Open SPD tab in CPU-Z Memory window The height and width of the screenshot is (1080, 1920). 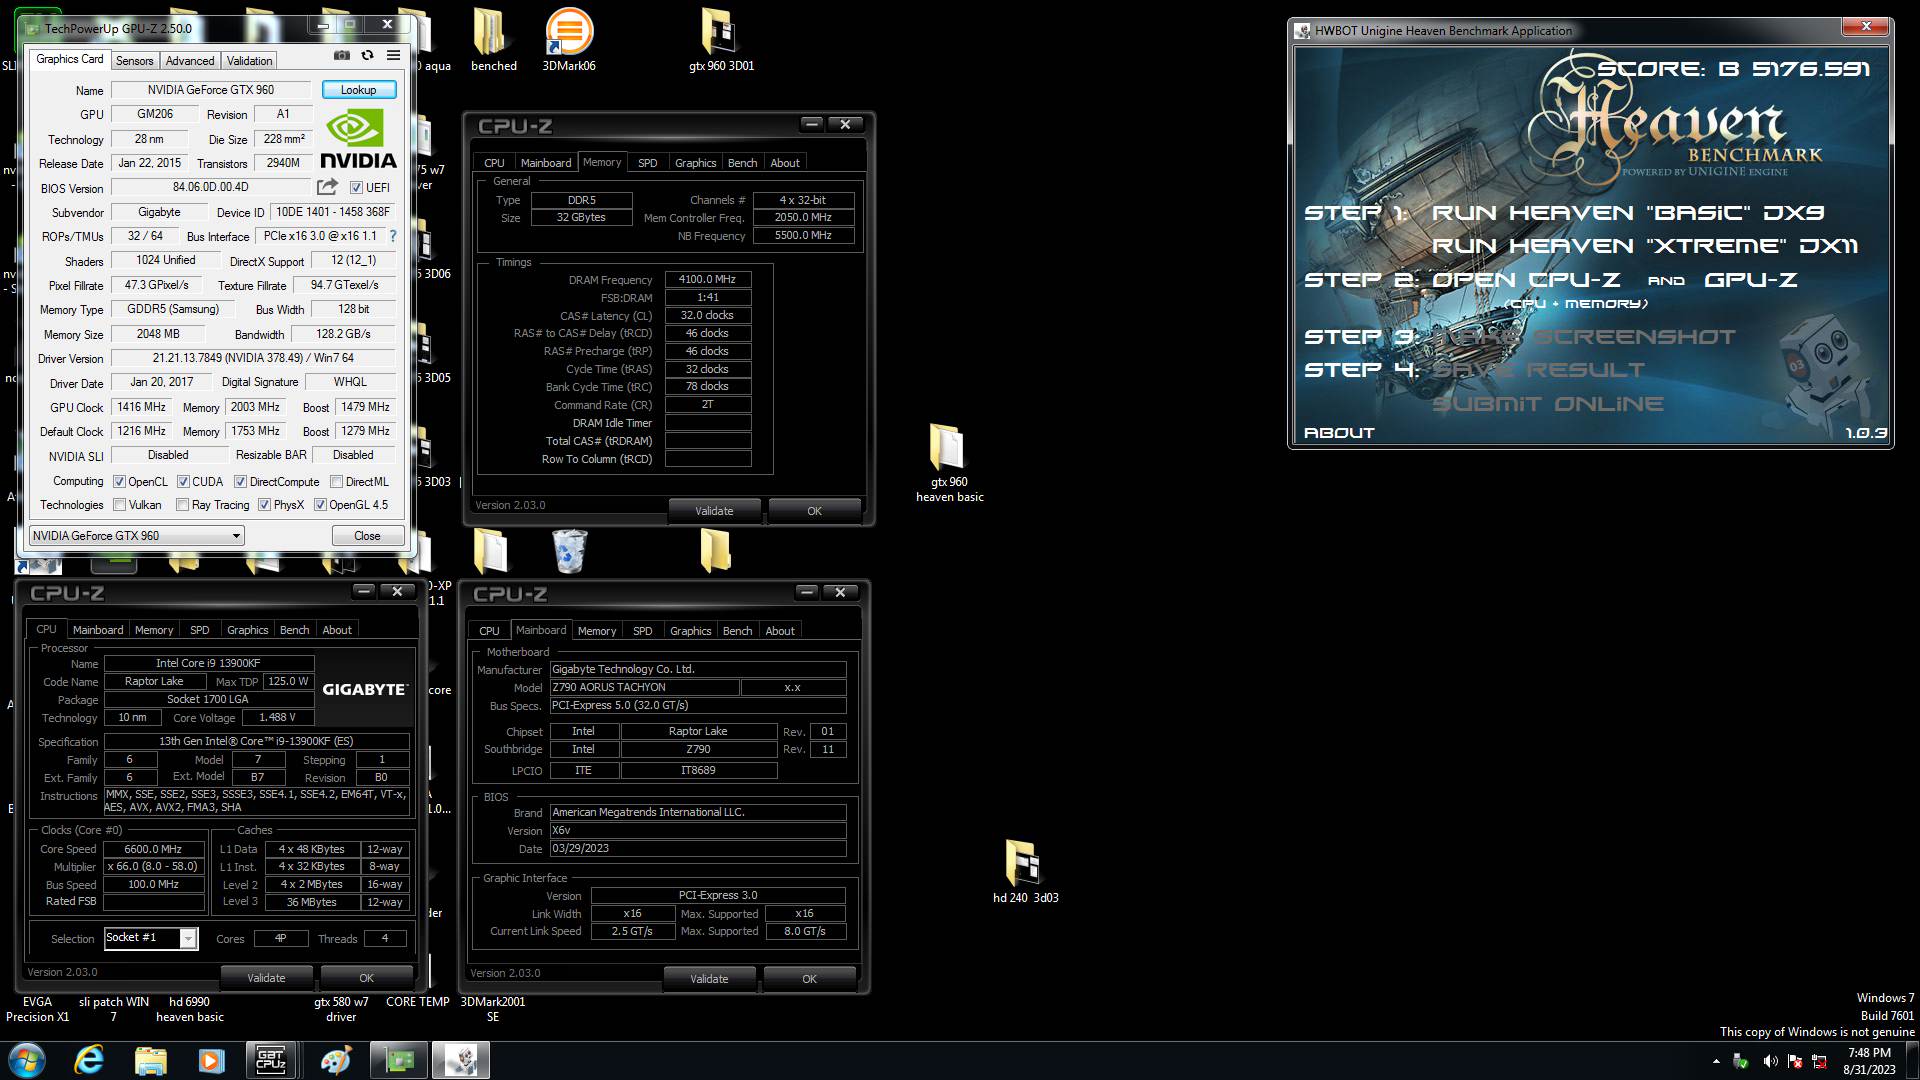coord(648,163)
